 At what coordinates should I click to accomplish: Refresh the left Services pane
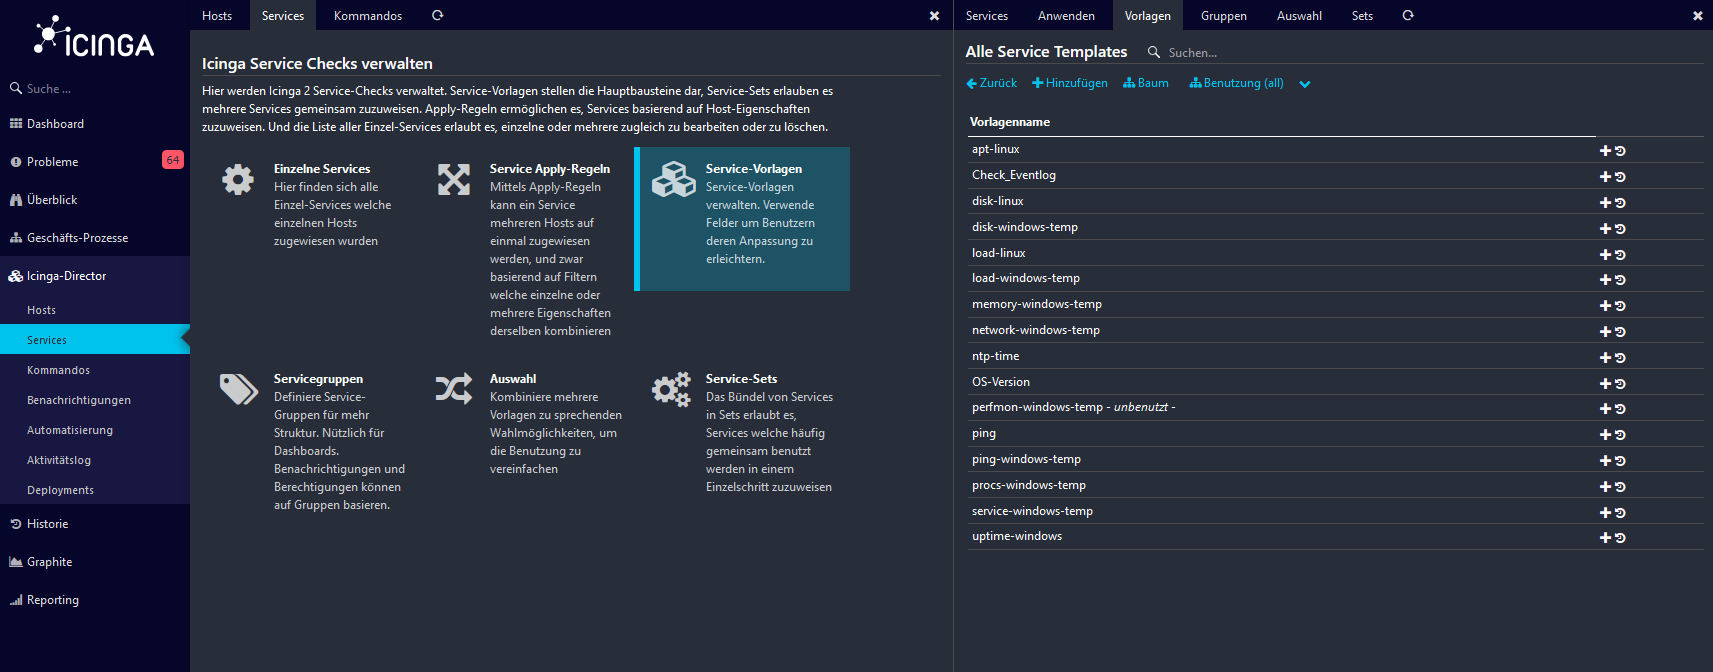[x=437, y=15]
